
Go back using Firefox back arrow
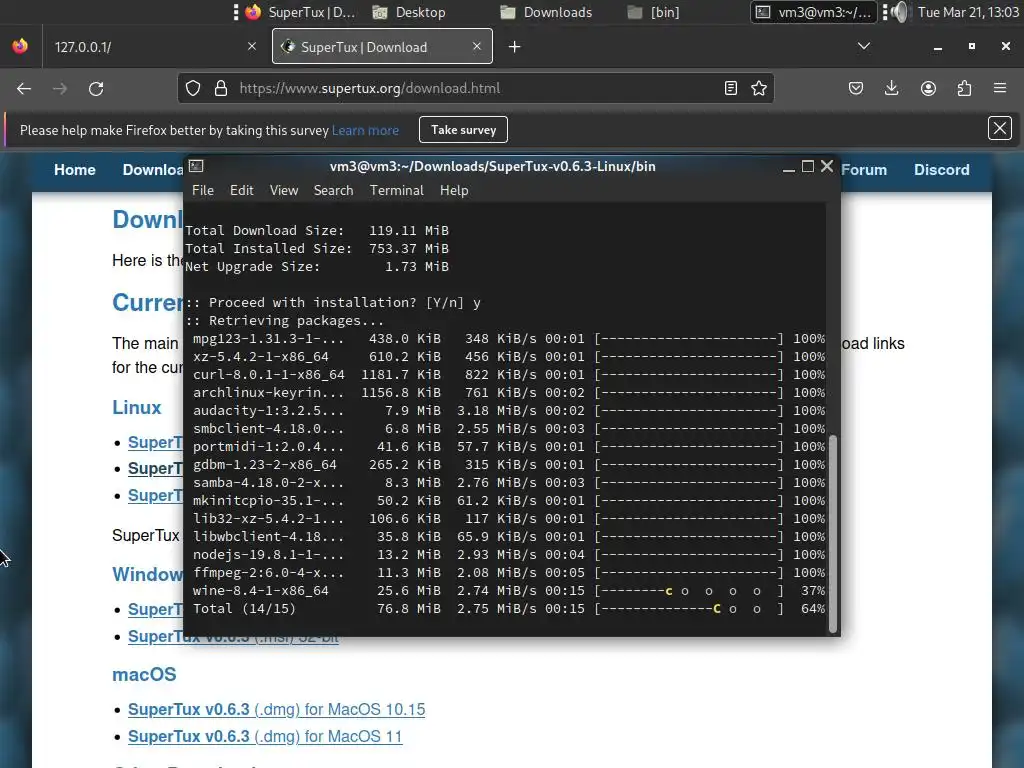(24, 88)
